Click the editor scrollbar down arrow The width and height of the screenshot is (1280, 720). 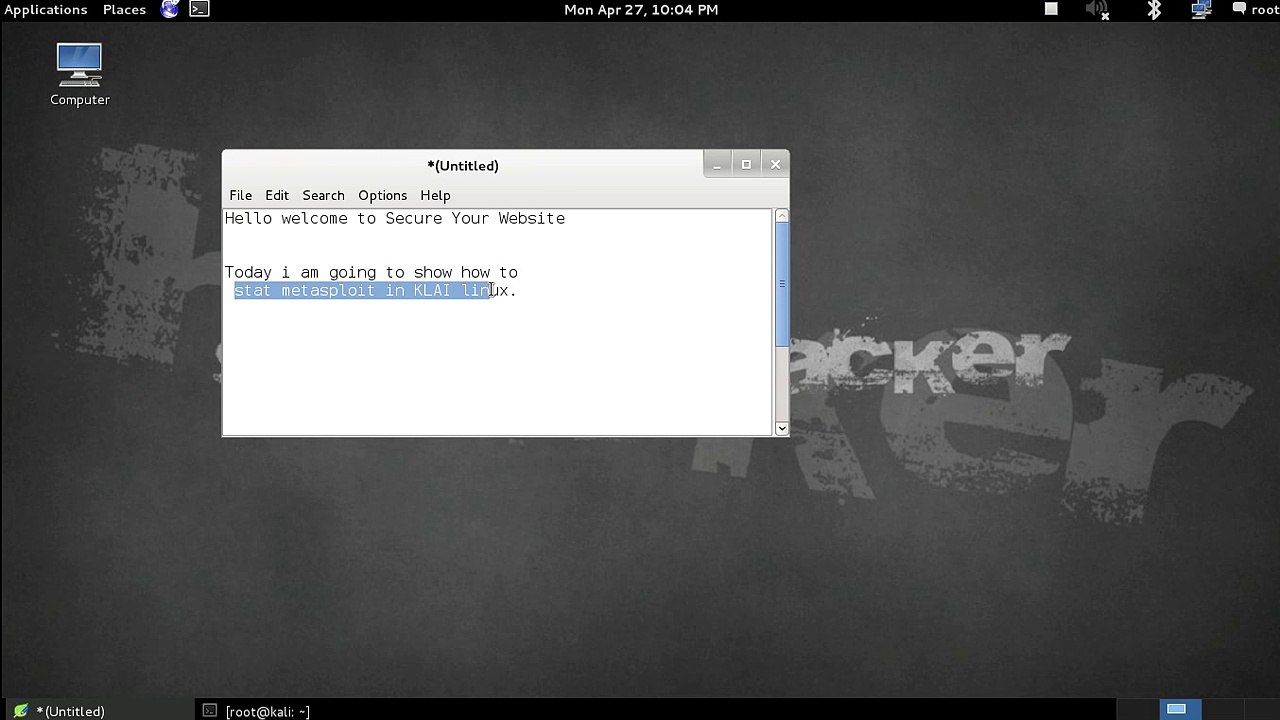[x=781, y=428]
